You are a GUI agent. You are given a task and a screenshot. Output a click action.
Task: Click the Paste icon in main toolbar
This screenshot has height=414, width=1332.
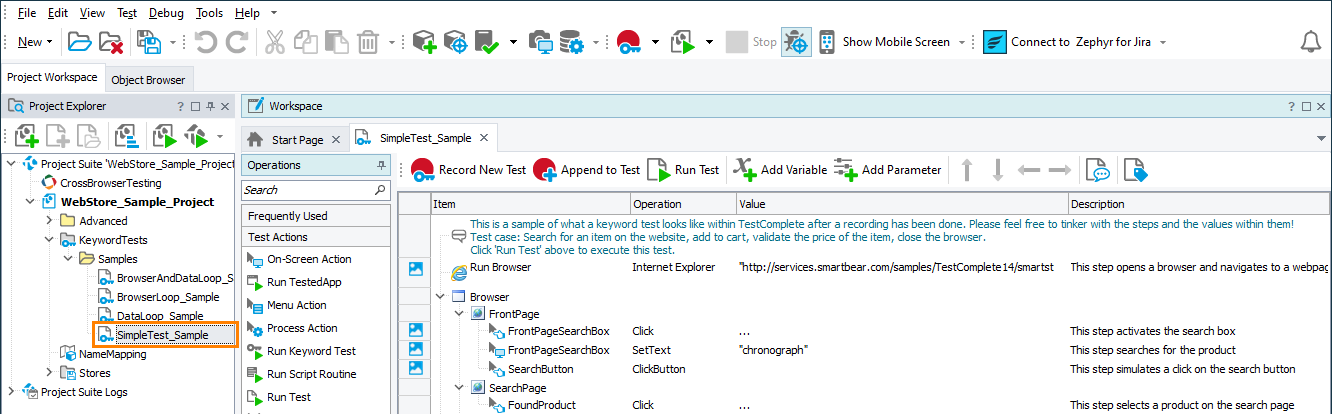(x=336, y=42)
